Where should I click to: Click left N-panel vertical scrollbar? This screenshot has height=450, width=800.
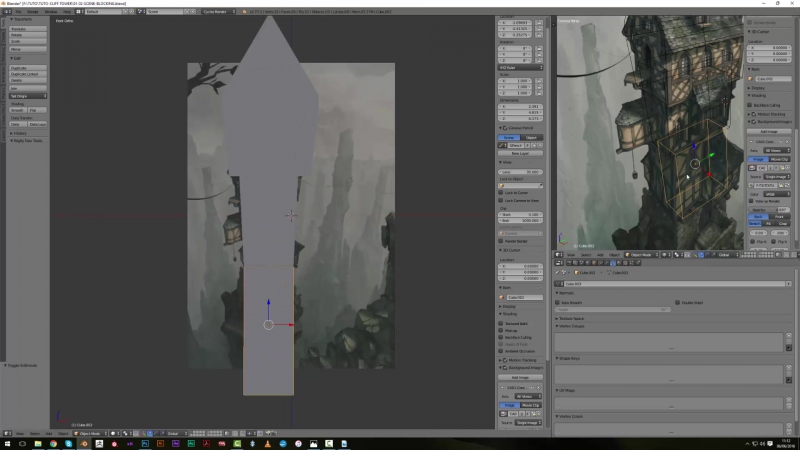tap(548, 194)
